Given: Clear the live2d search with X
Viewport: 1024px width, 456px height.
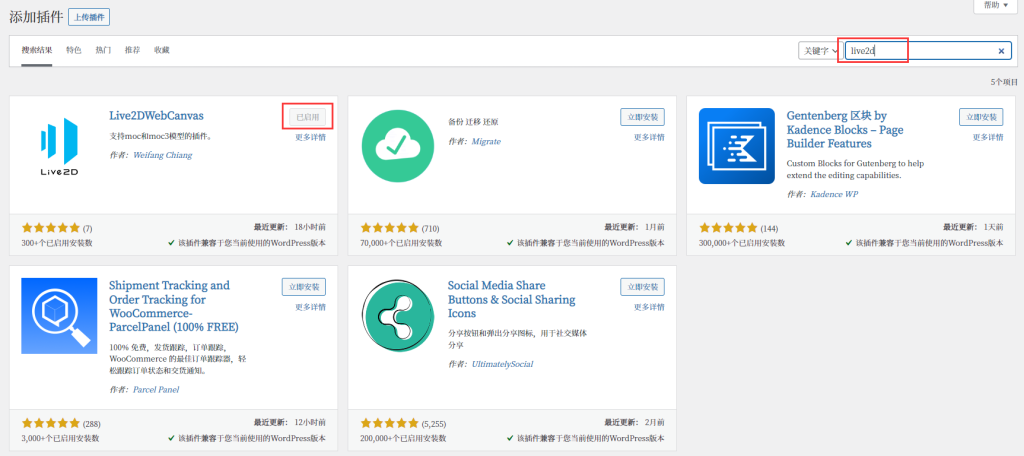Looking at the screenshot, I should (x=1001, y=51).
